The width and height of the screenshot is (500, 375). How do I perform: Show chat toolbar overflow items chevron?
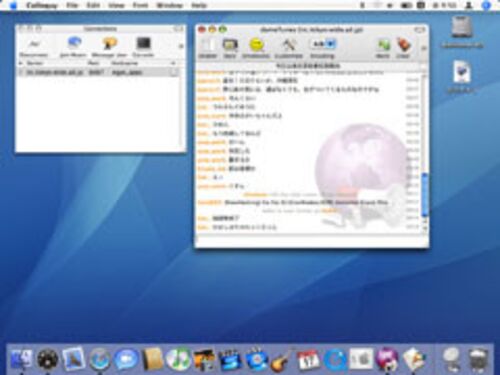(423, 48)
